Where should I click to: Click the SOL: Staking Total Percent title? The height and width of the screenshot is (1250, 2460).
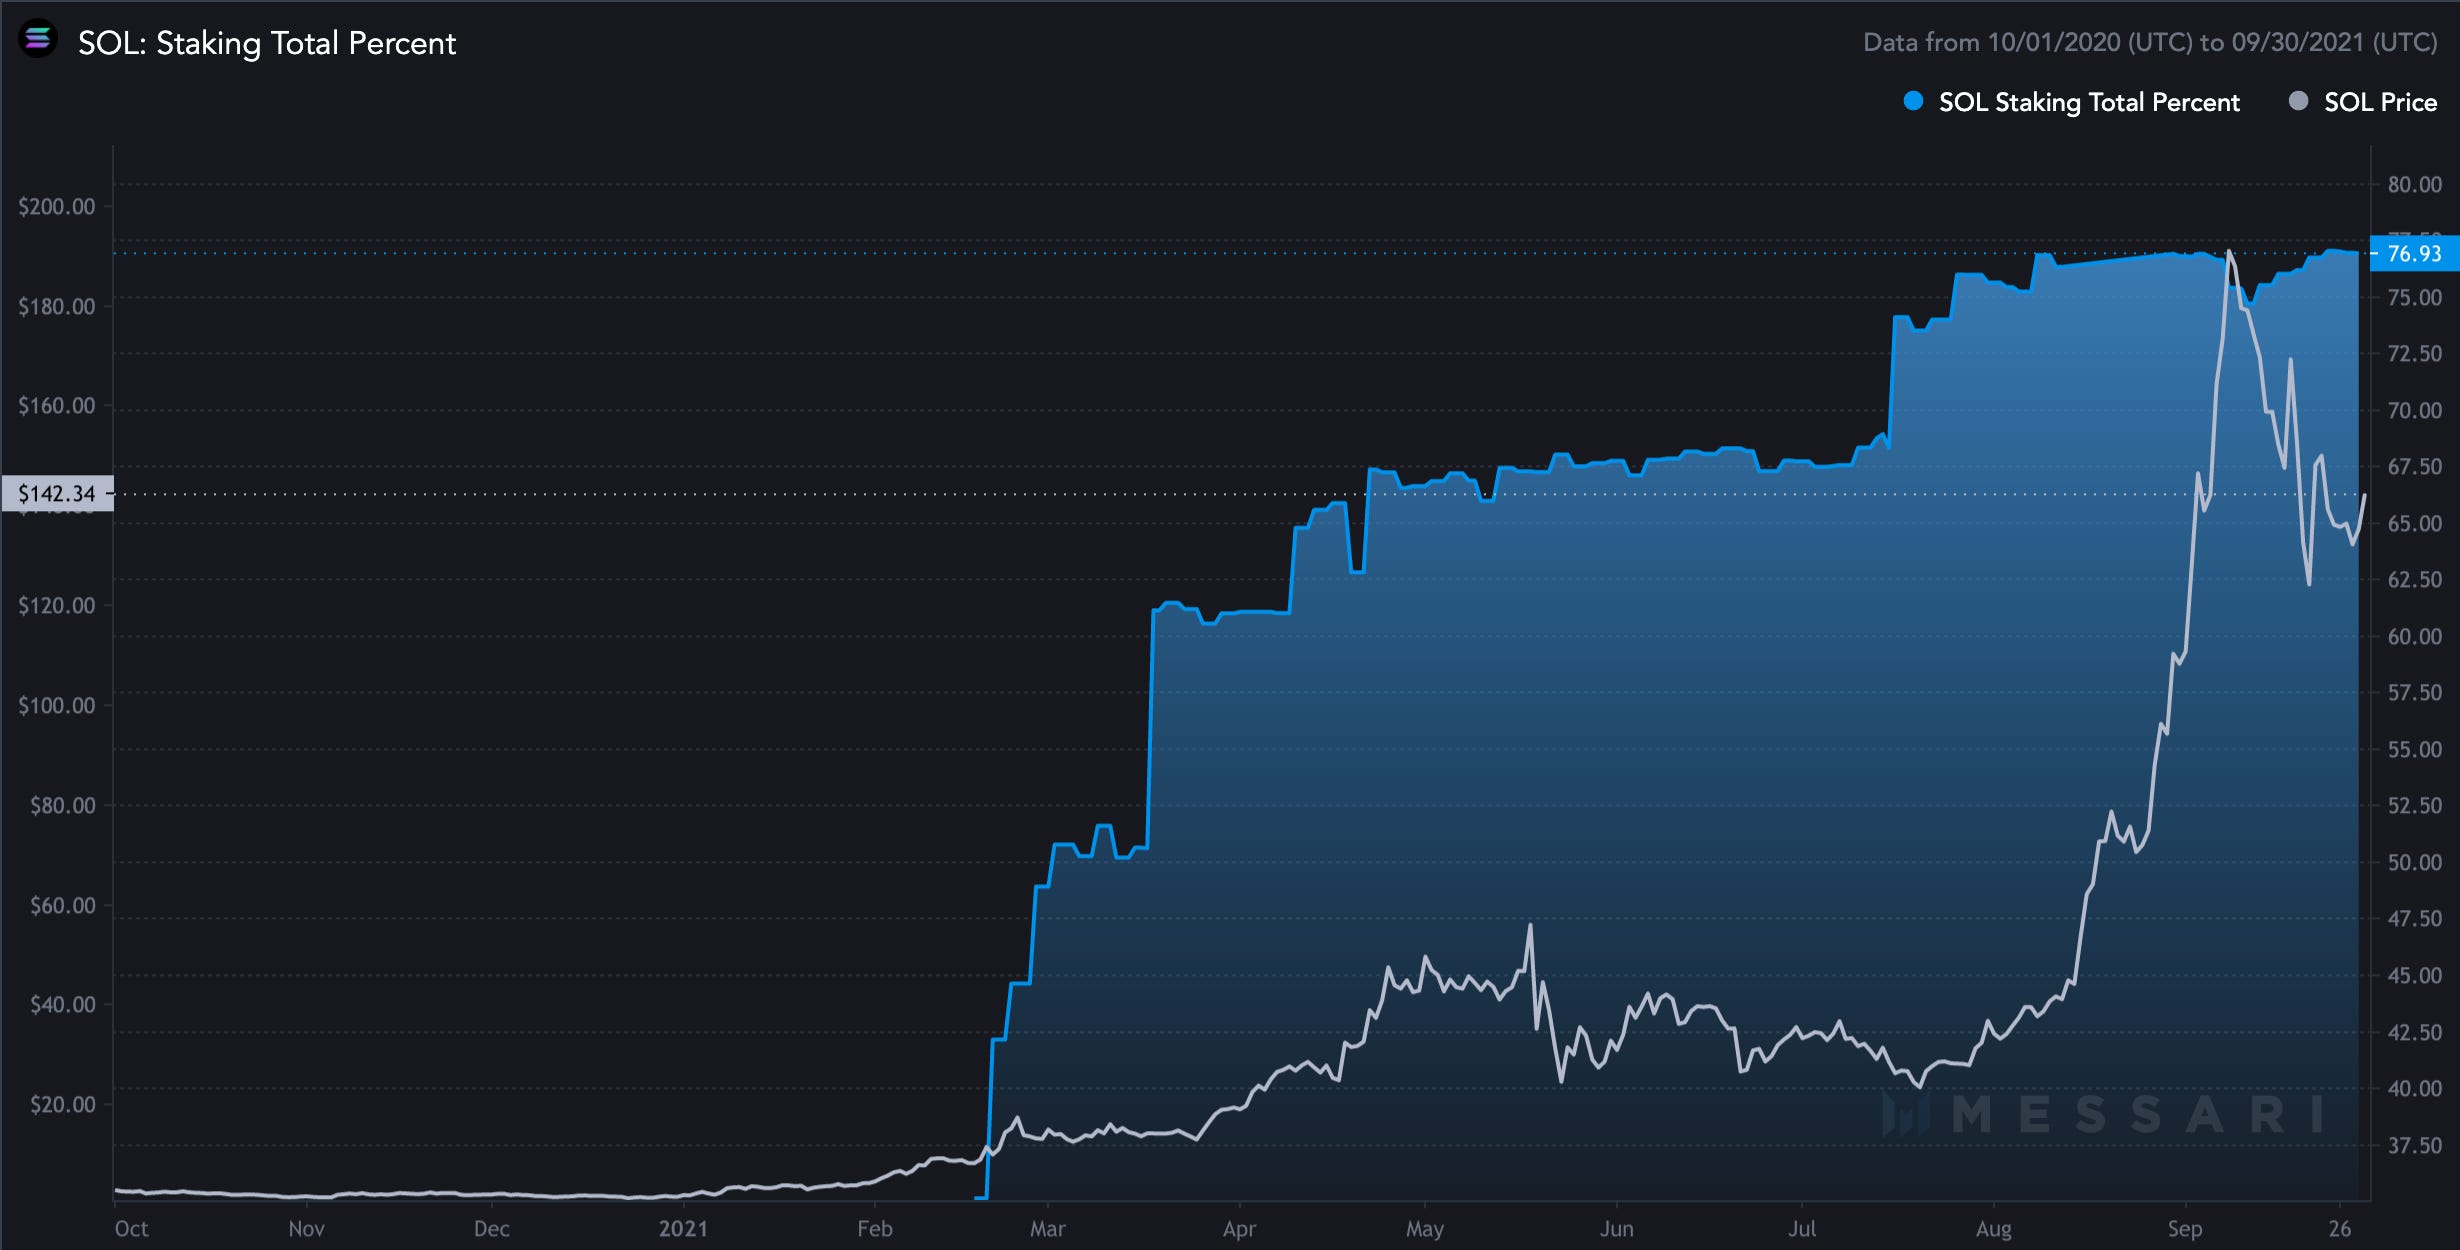click(x=266, y=43)
